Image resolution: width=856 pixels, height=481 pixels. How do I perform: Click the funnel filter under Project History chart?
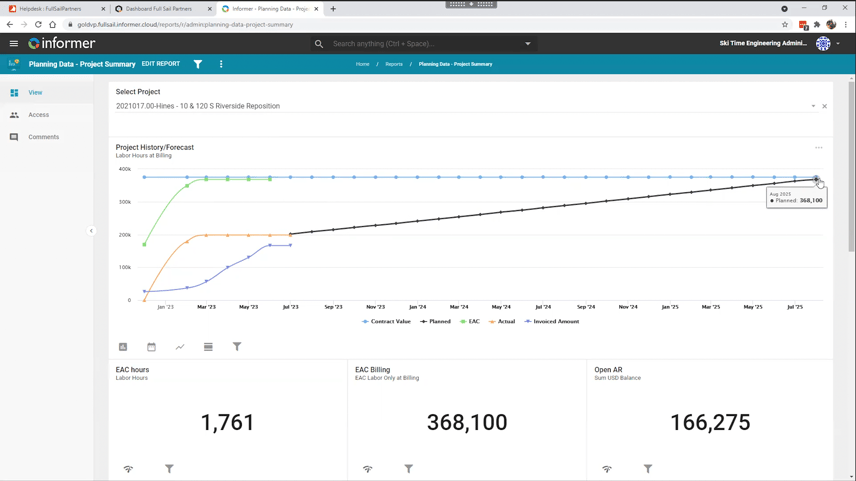(x=237, y=347)
